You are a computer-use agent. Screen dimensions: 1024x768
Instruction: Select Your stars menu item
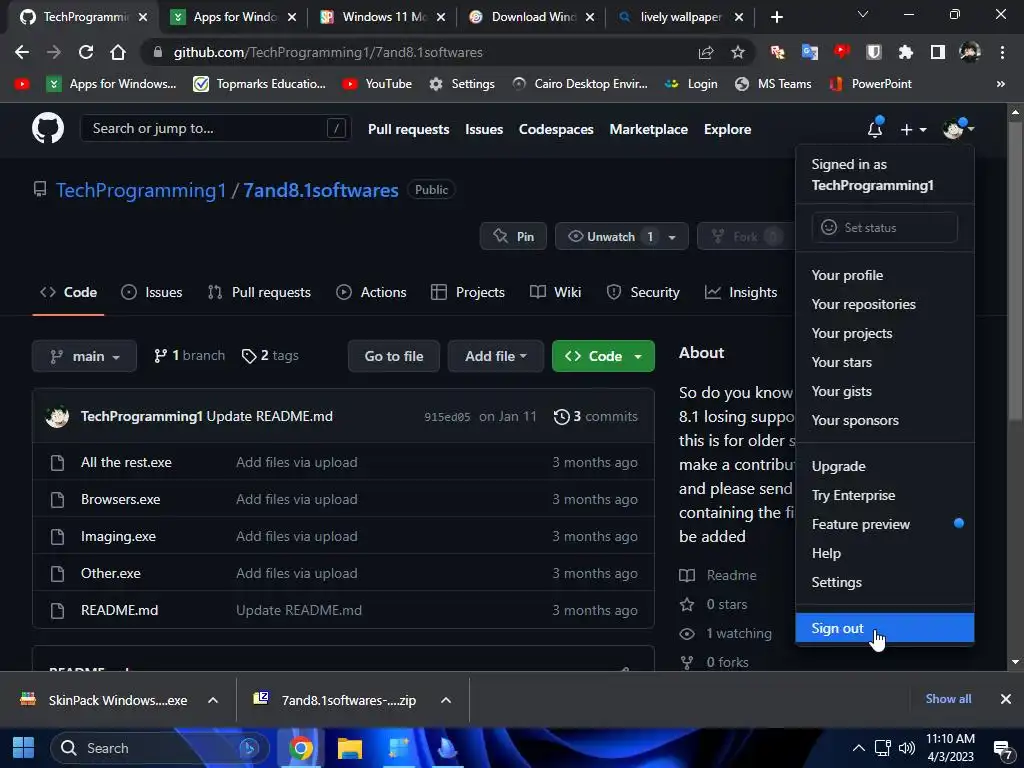pos(885,362)
